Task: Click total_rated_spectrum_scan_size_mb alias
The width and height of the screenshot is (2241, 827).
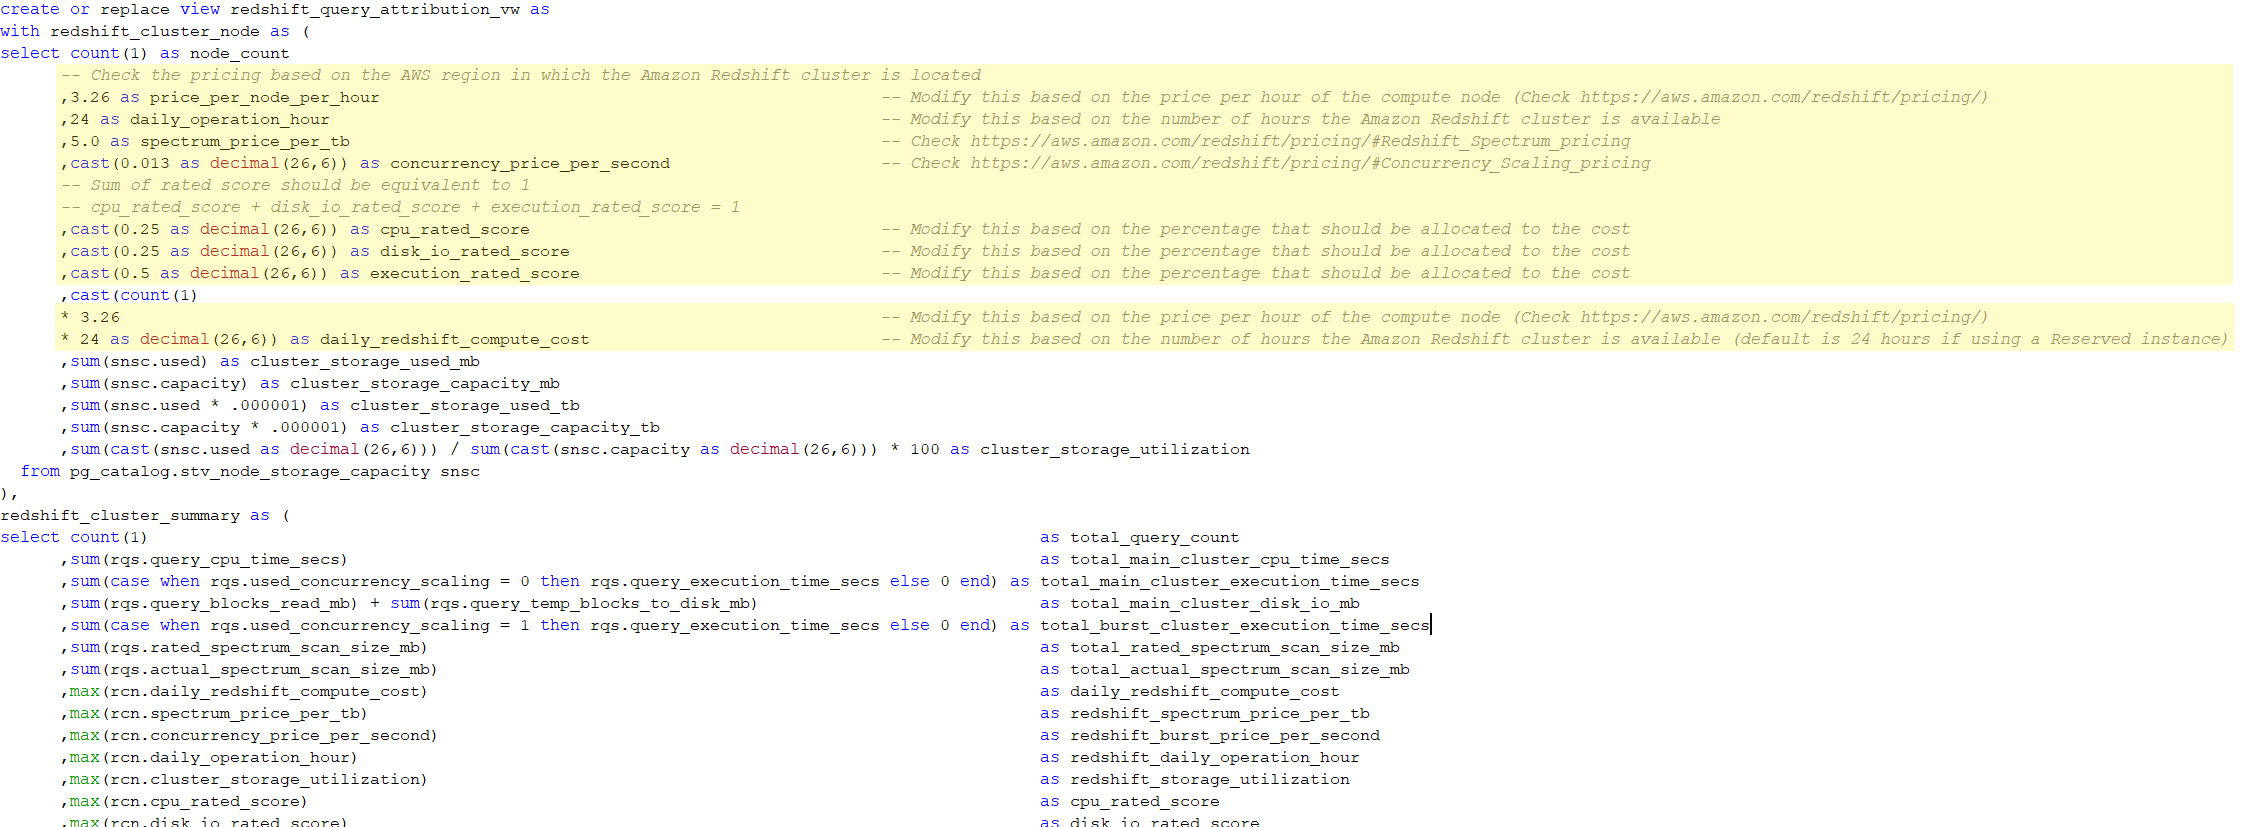Action: [1235, 647]
